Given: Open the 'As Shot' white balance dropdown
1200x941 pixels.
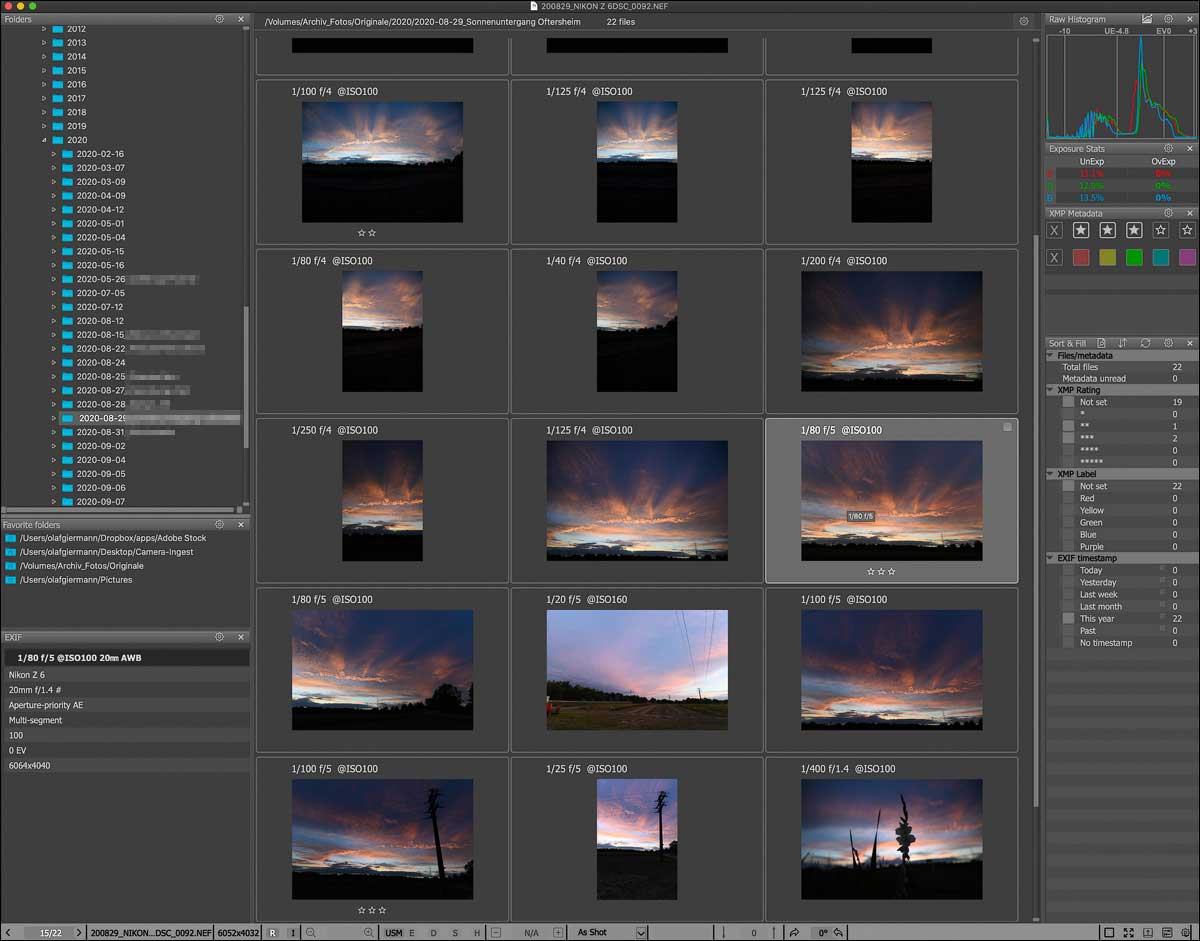Looking at the screenshot, I should [x=641, y=932].
